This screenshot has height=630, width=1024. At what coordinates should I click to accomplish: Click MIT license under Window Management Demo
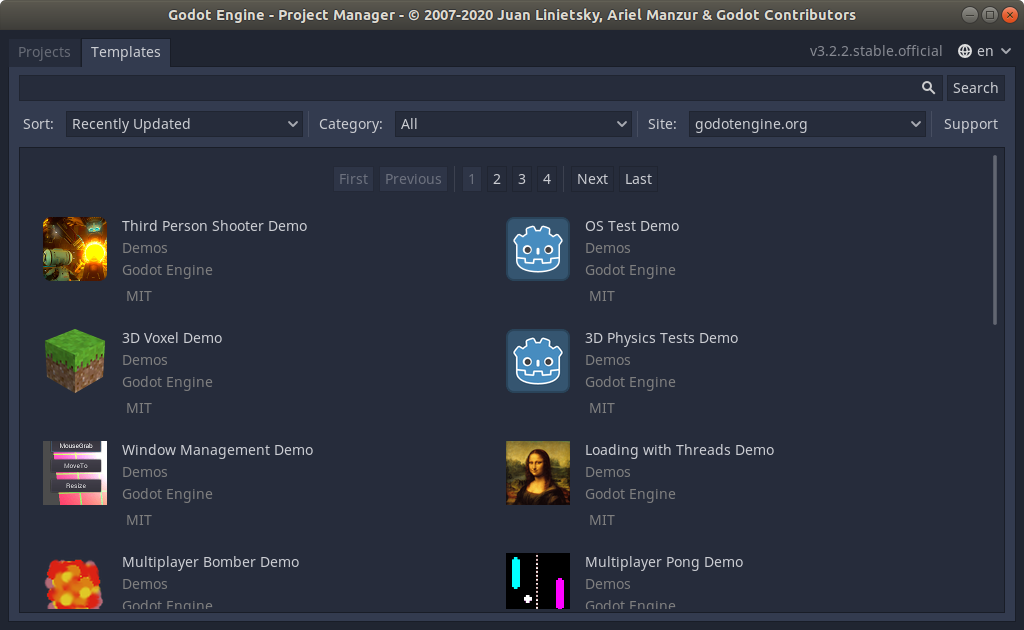coord(138,520)
